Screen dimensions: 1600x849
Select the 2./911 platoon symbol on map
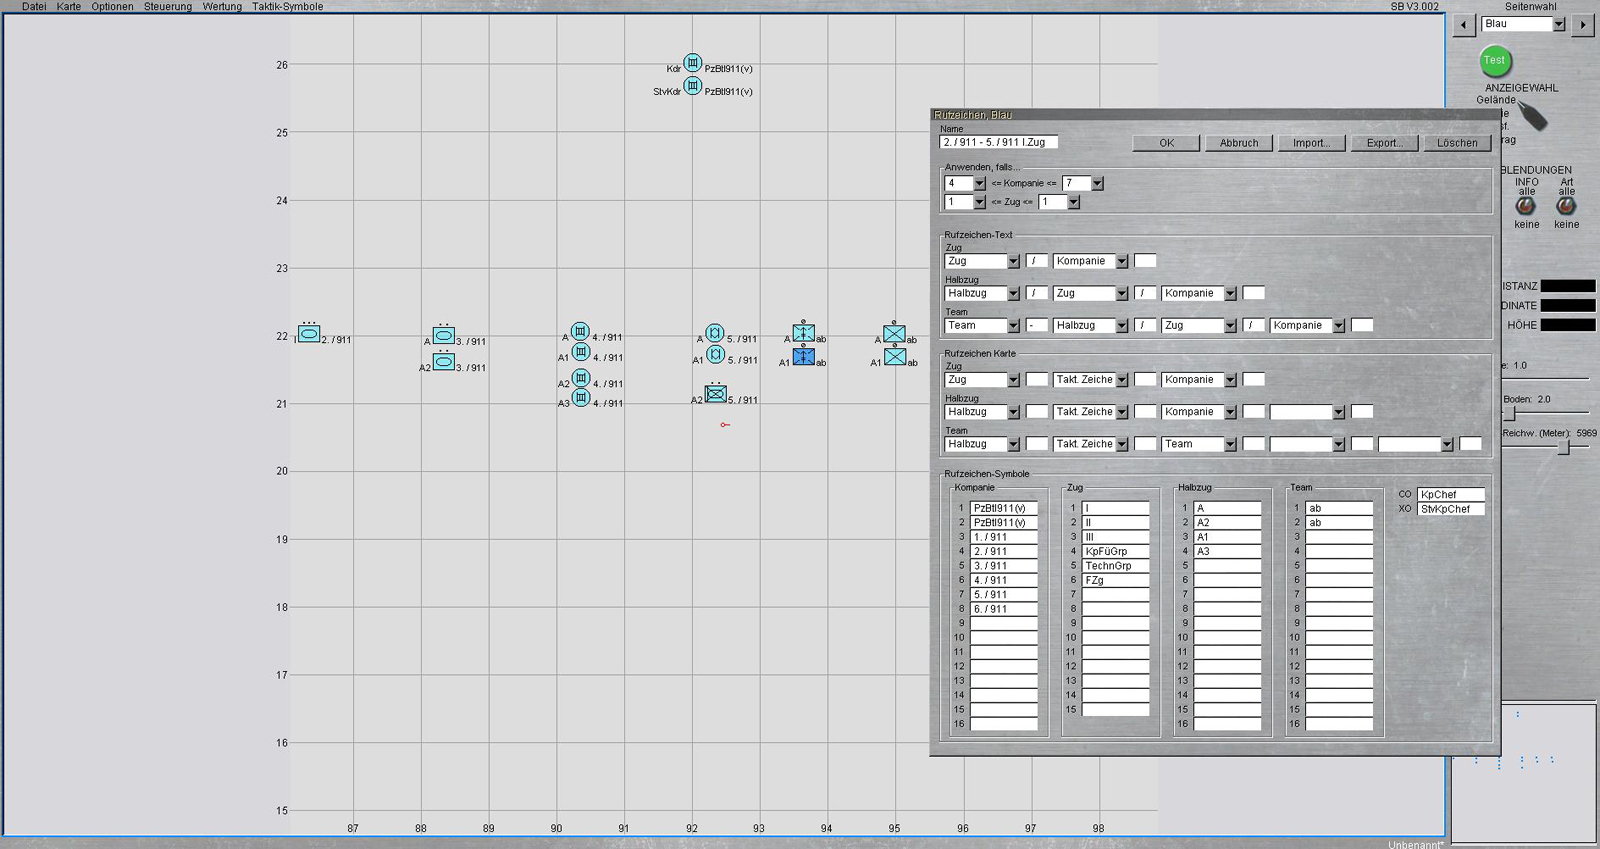[x=309, y=334]
